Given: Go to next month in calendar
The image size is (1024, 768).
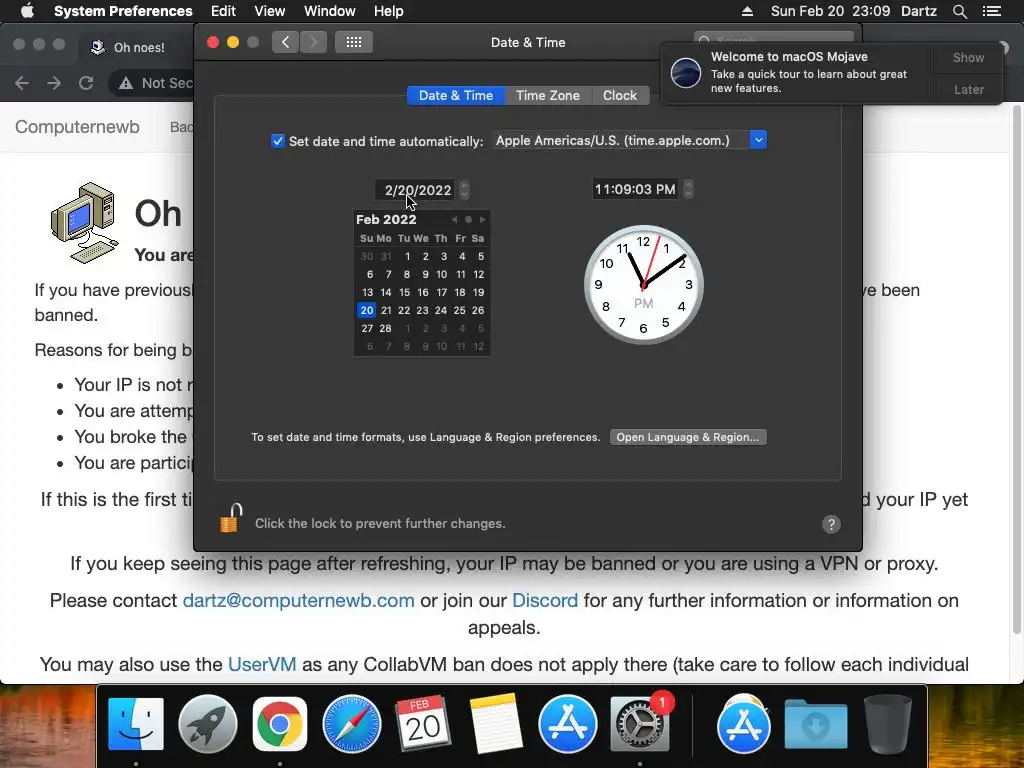Looking at the screenshot, I should (483, 219).
